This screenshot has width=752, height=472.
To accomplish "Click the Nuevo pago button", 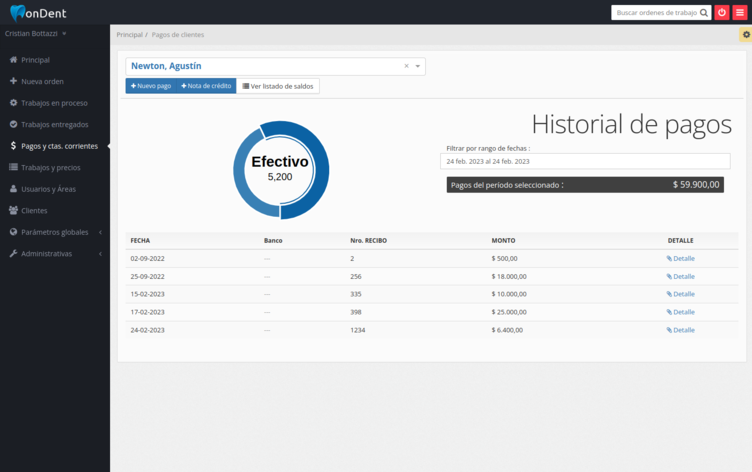I will click(x=150, y=86).
